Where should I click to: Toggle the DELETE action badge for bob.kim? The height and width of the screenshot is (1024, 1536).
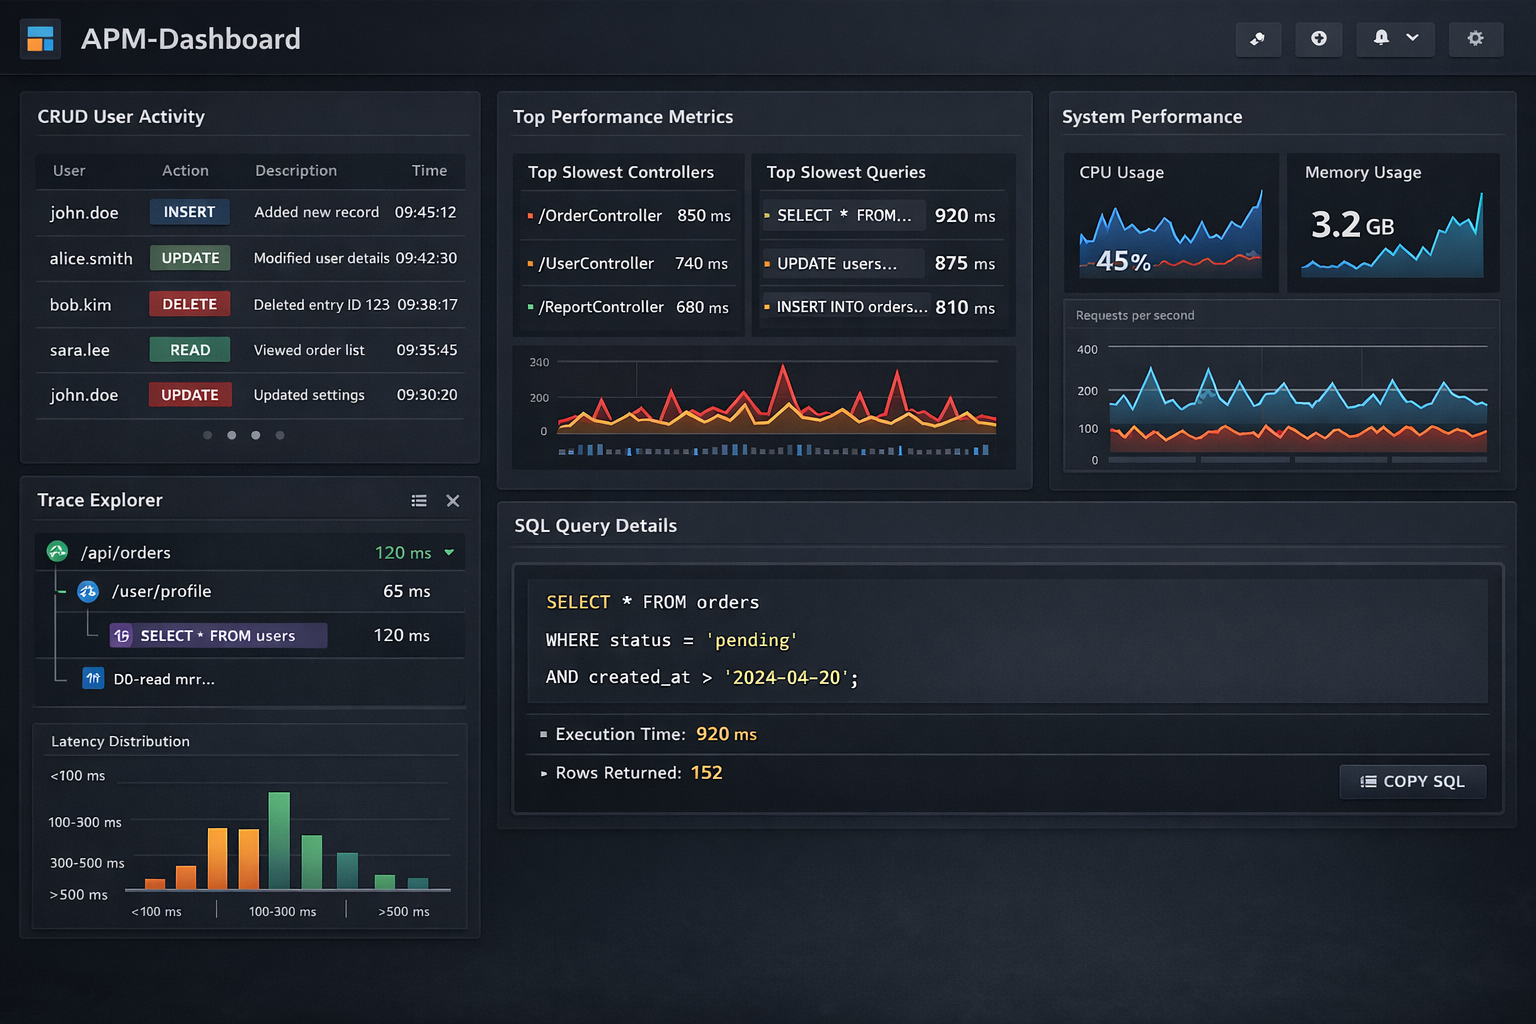click(189, 304)
